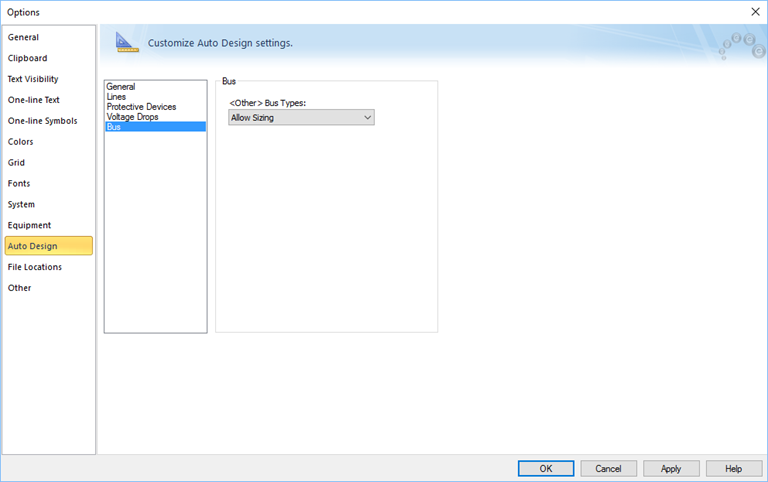Screen dimensions: 768x482
Task: Open One-line Symbols settings
Action: 42,121
